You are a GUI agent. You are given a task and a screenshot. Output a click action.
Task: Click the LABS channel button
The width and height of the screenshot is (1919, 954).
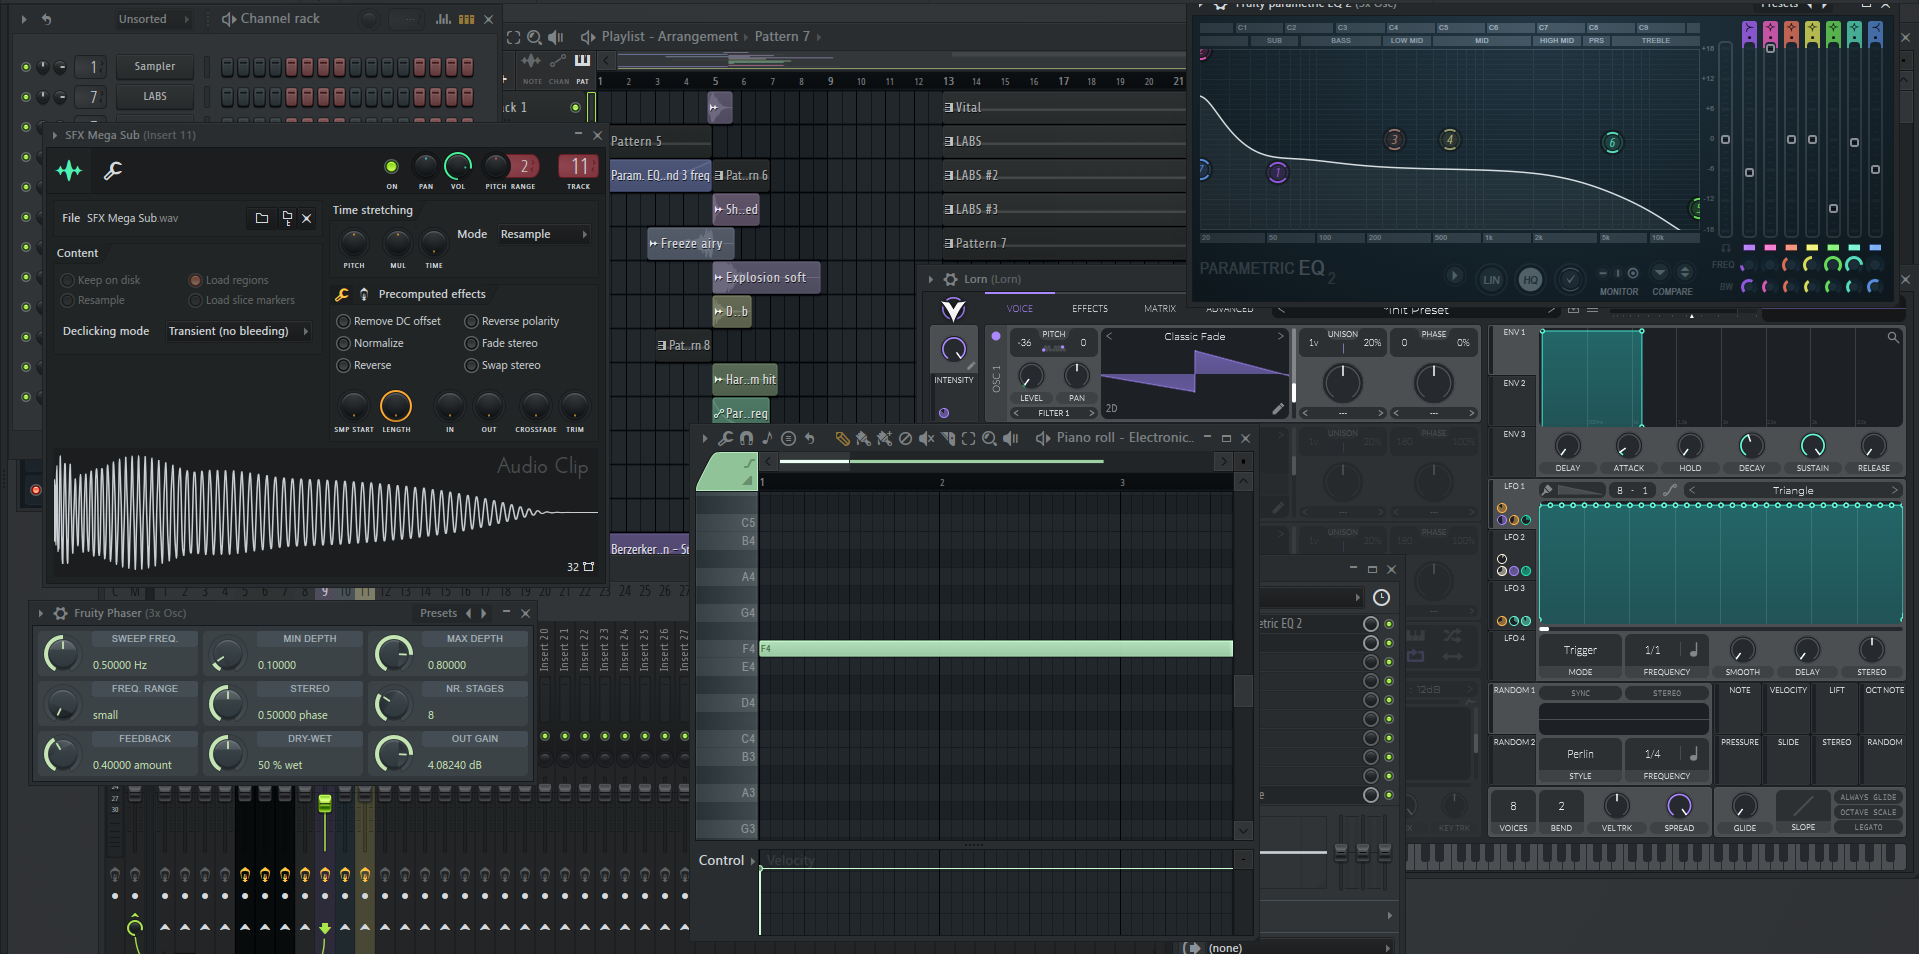click(155, 97)
